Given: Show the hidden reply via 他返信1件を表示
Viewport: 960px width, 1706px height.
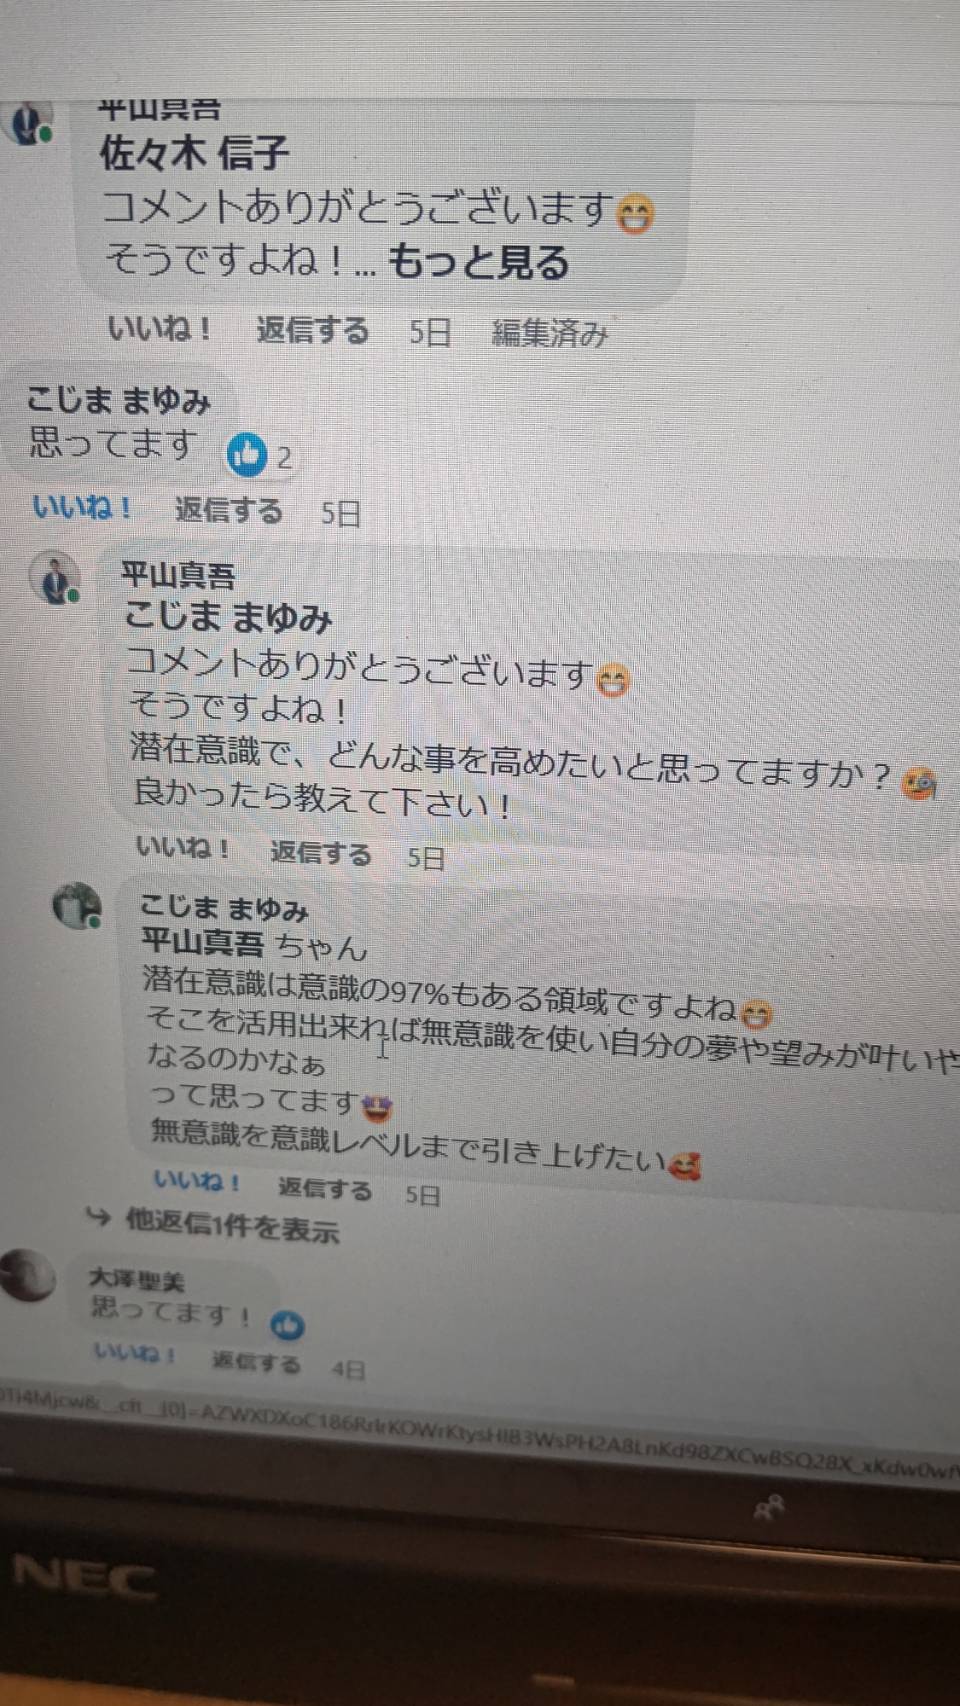Looking at the screenshot, I should coord(232,1224).
